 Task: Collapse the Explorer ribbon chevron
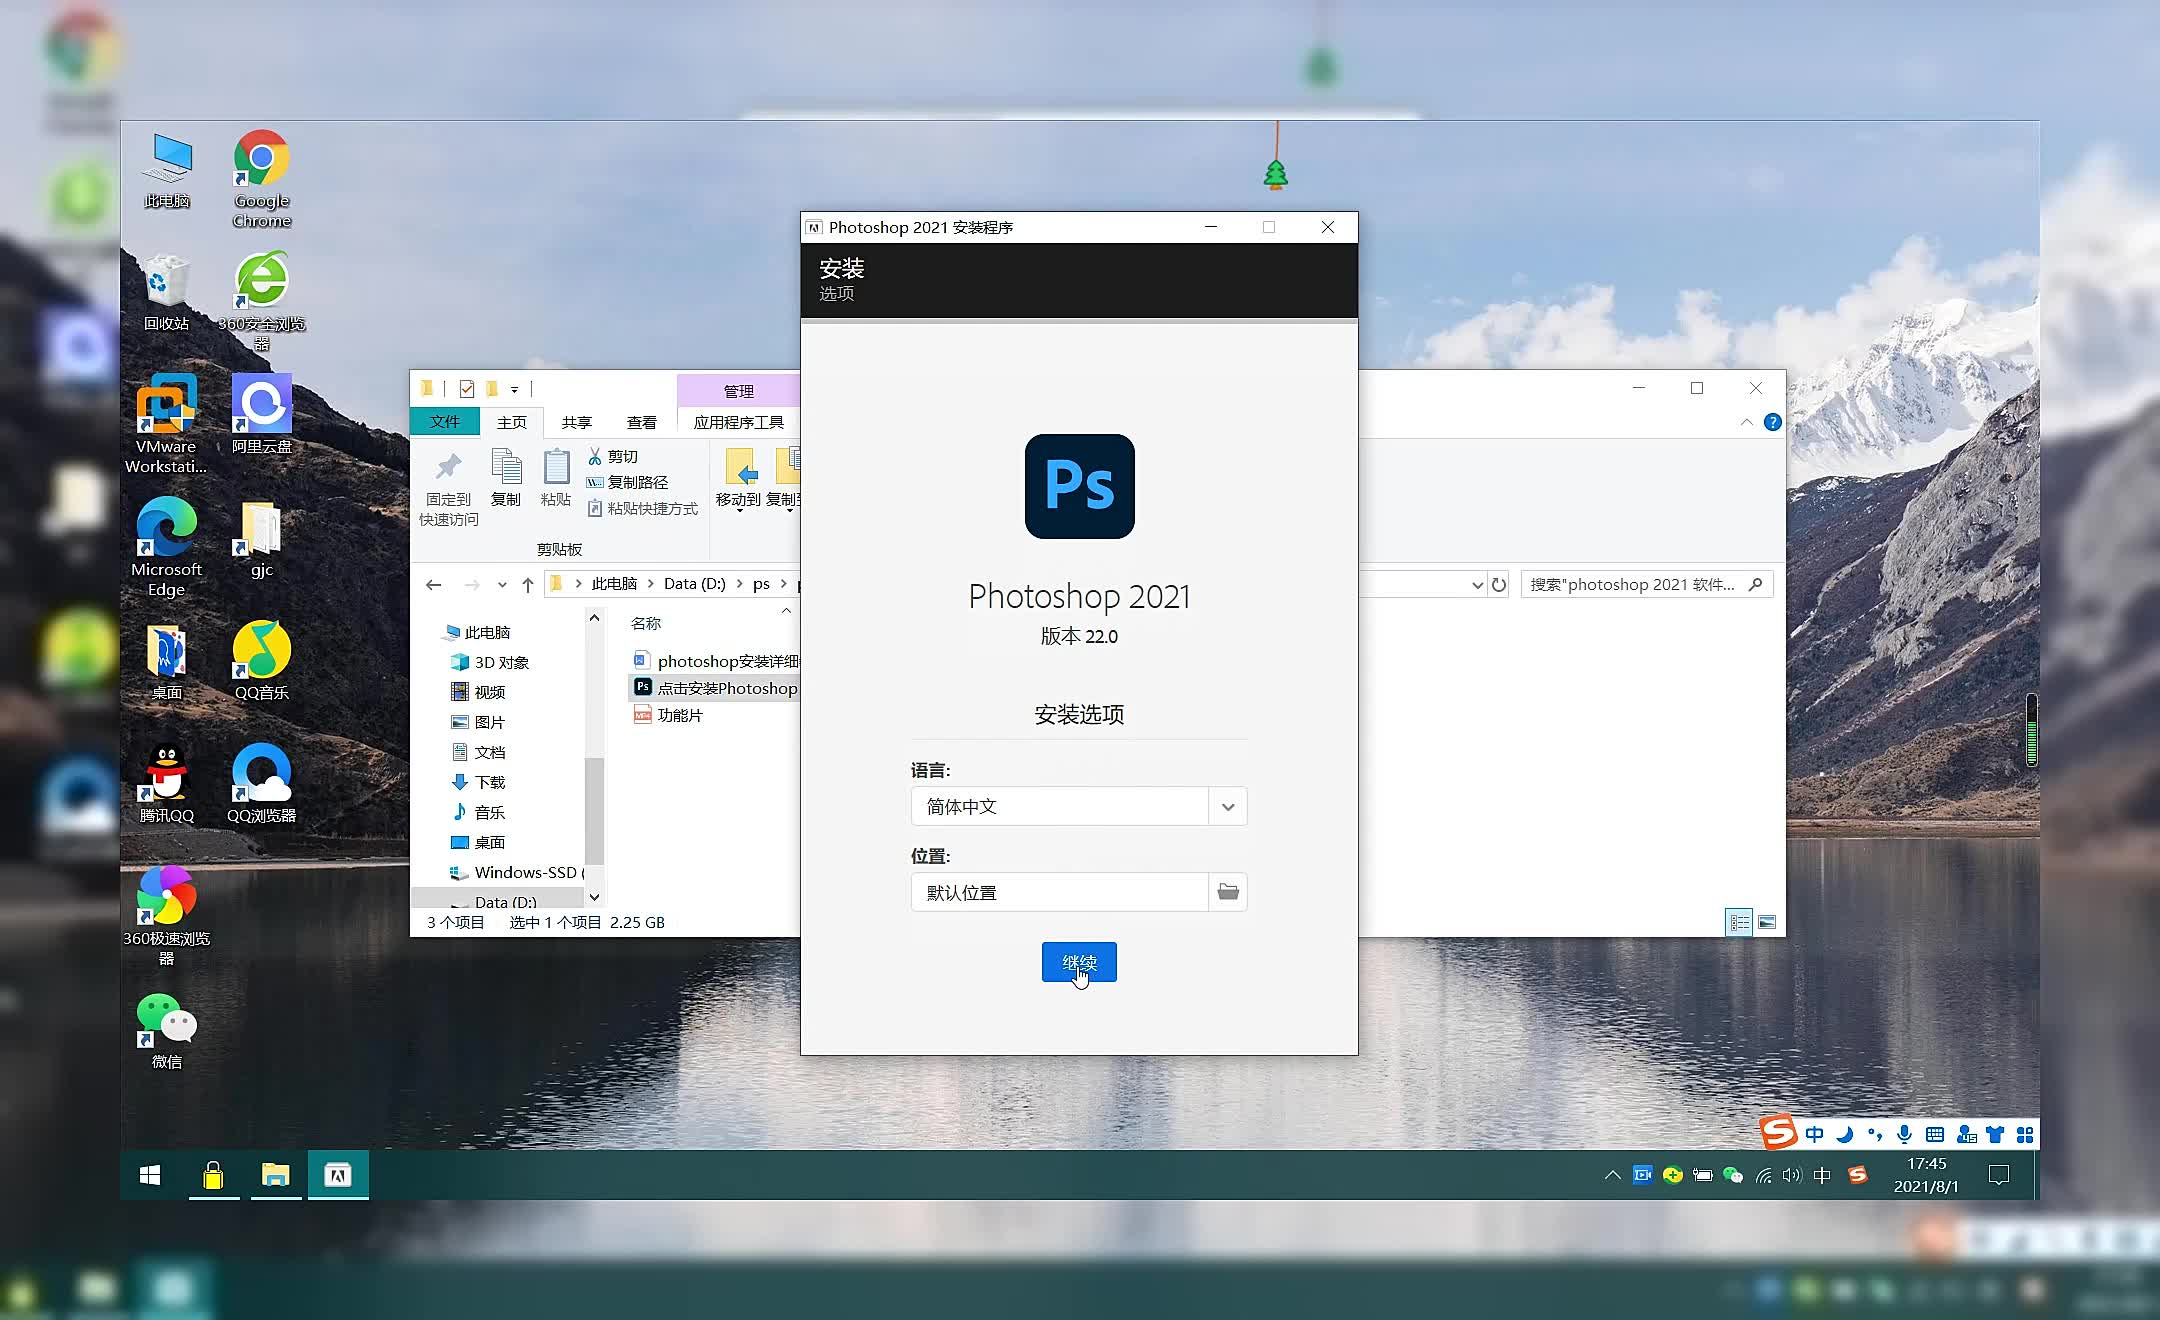[x=1746, y=422]
